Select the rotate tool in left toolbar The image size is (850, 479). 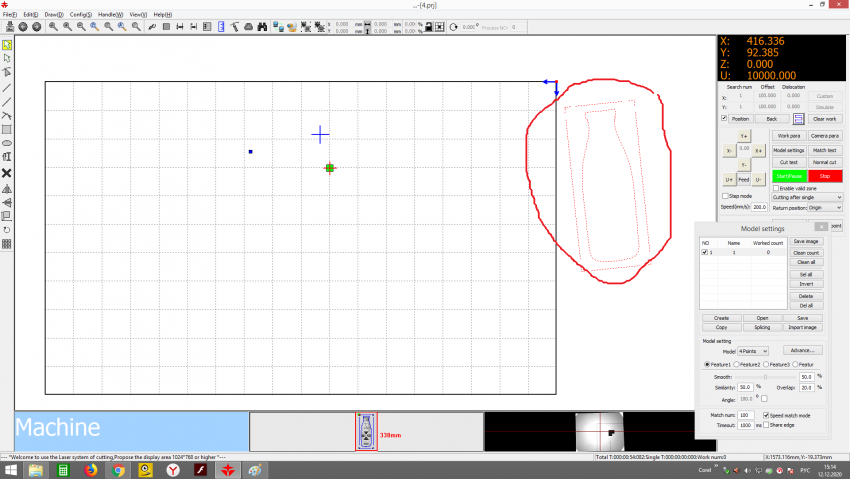[x=7, y=229]
